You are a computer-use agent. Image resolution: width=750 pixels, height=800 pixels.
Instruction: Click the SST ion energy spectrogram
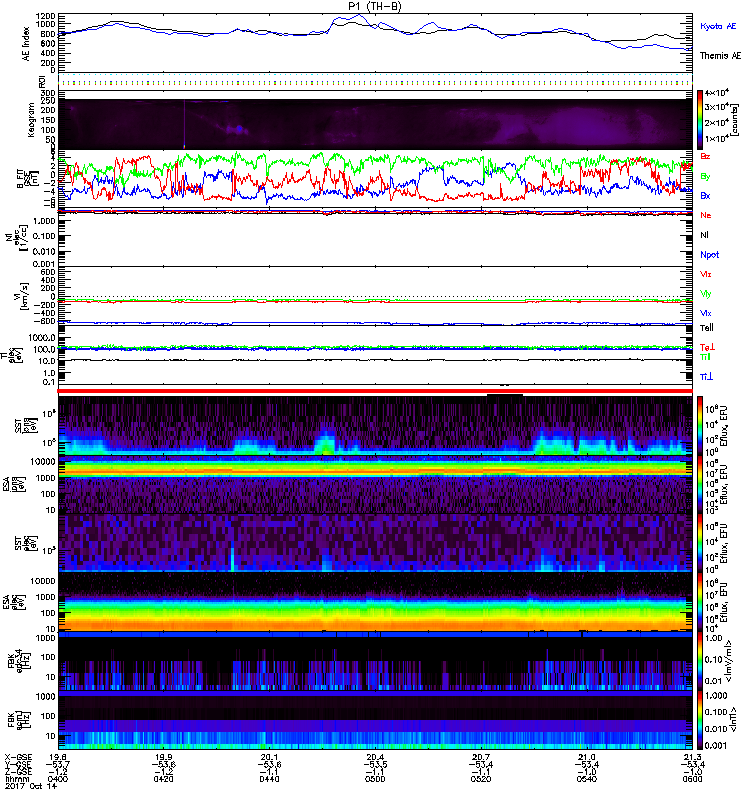click(x=375, y=426)
